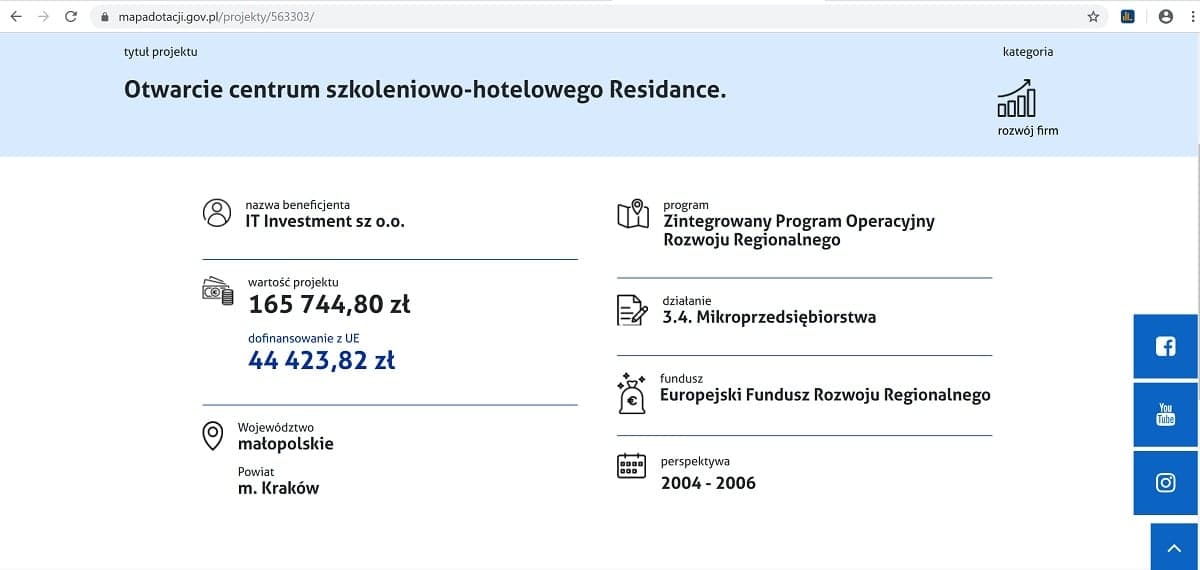Click the document pen icon beside działanie

632,310
